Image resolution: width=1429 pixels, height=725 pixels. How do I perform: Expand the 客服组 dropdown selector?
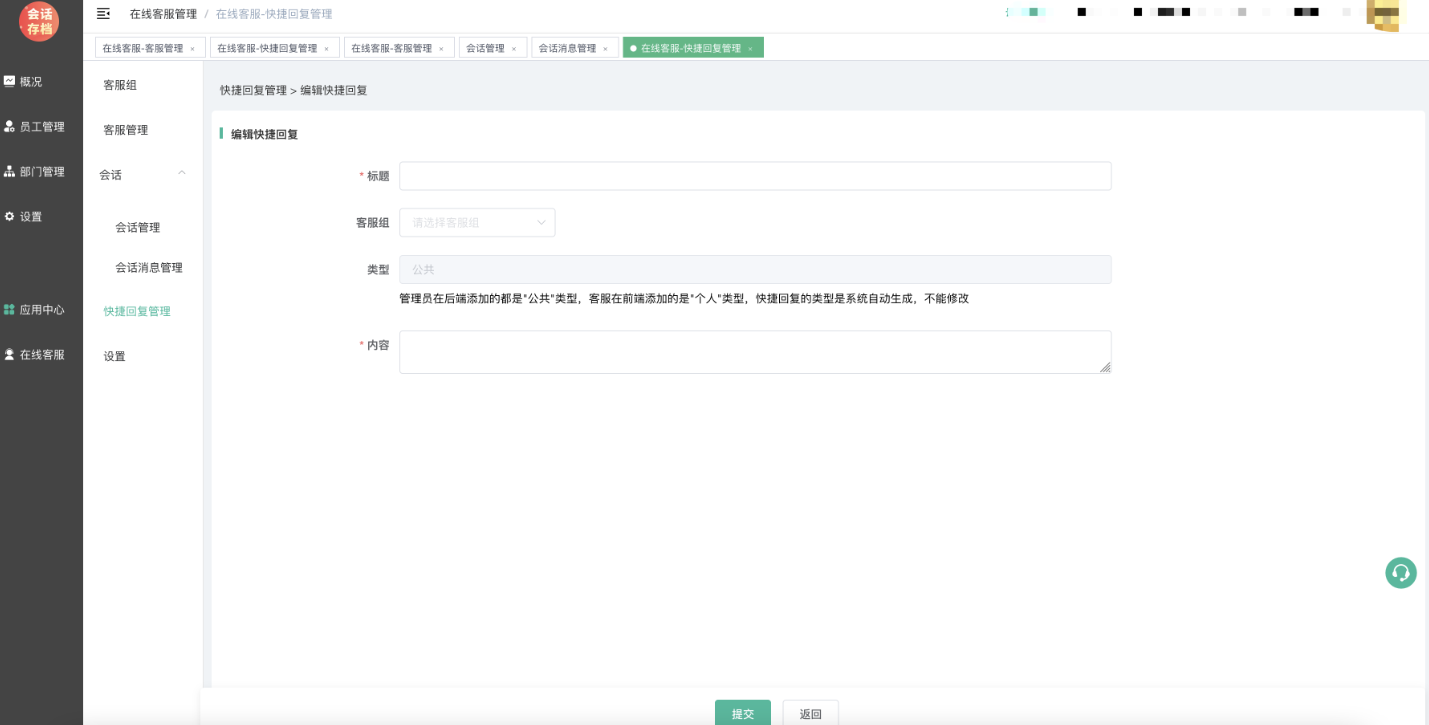pyautogui.click(x=477, y=223)
